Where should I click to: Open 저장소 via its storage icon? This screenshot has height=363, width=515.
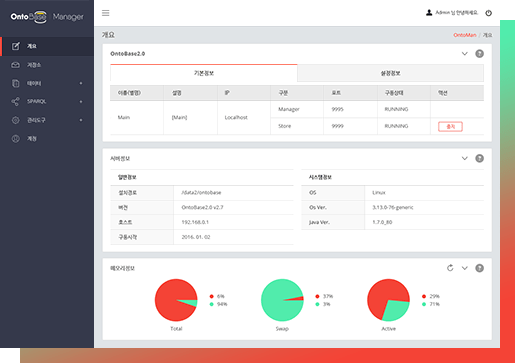[x=16, y=65]
